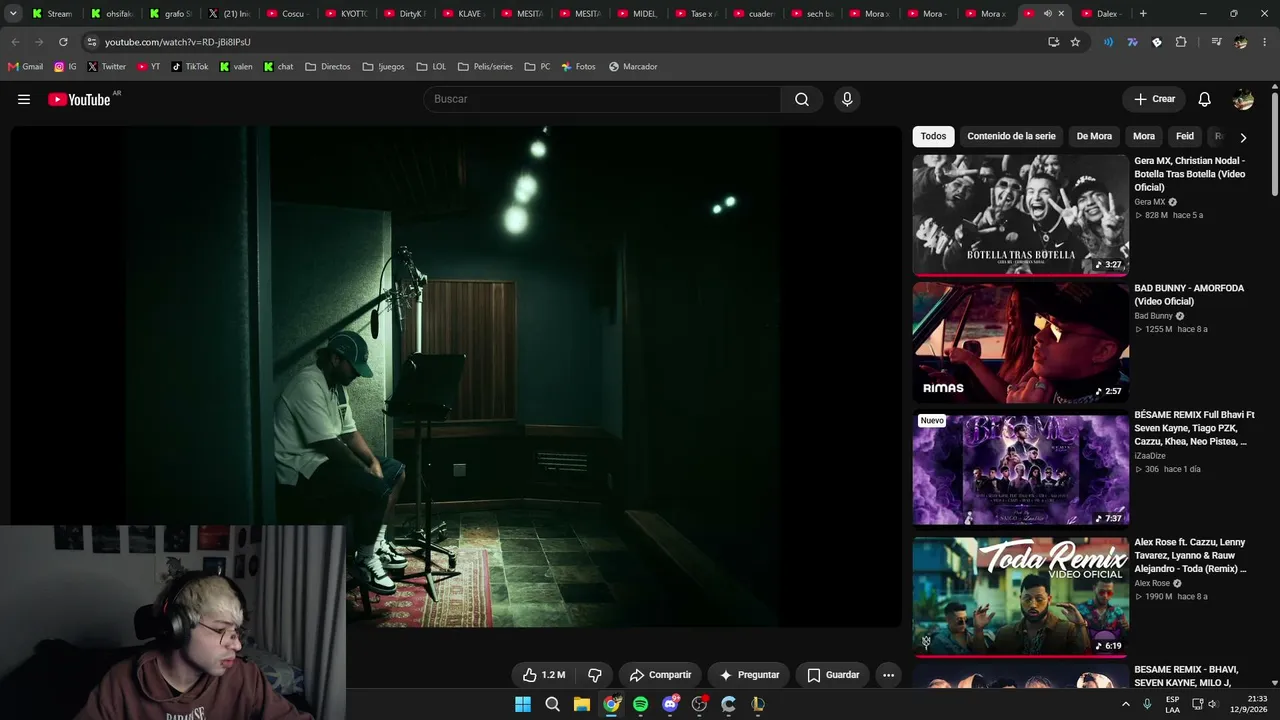Mute the playing tab's speaker icon

coord(1047,14)
